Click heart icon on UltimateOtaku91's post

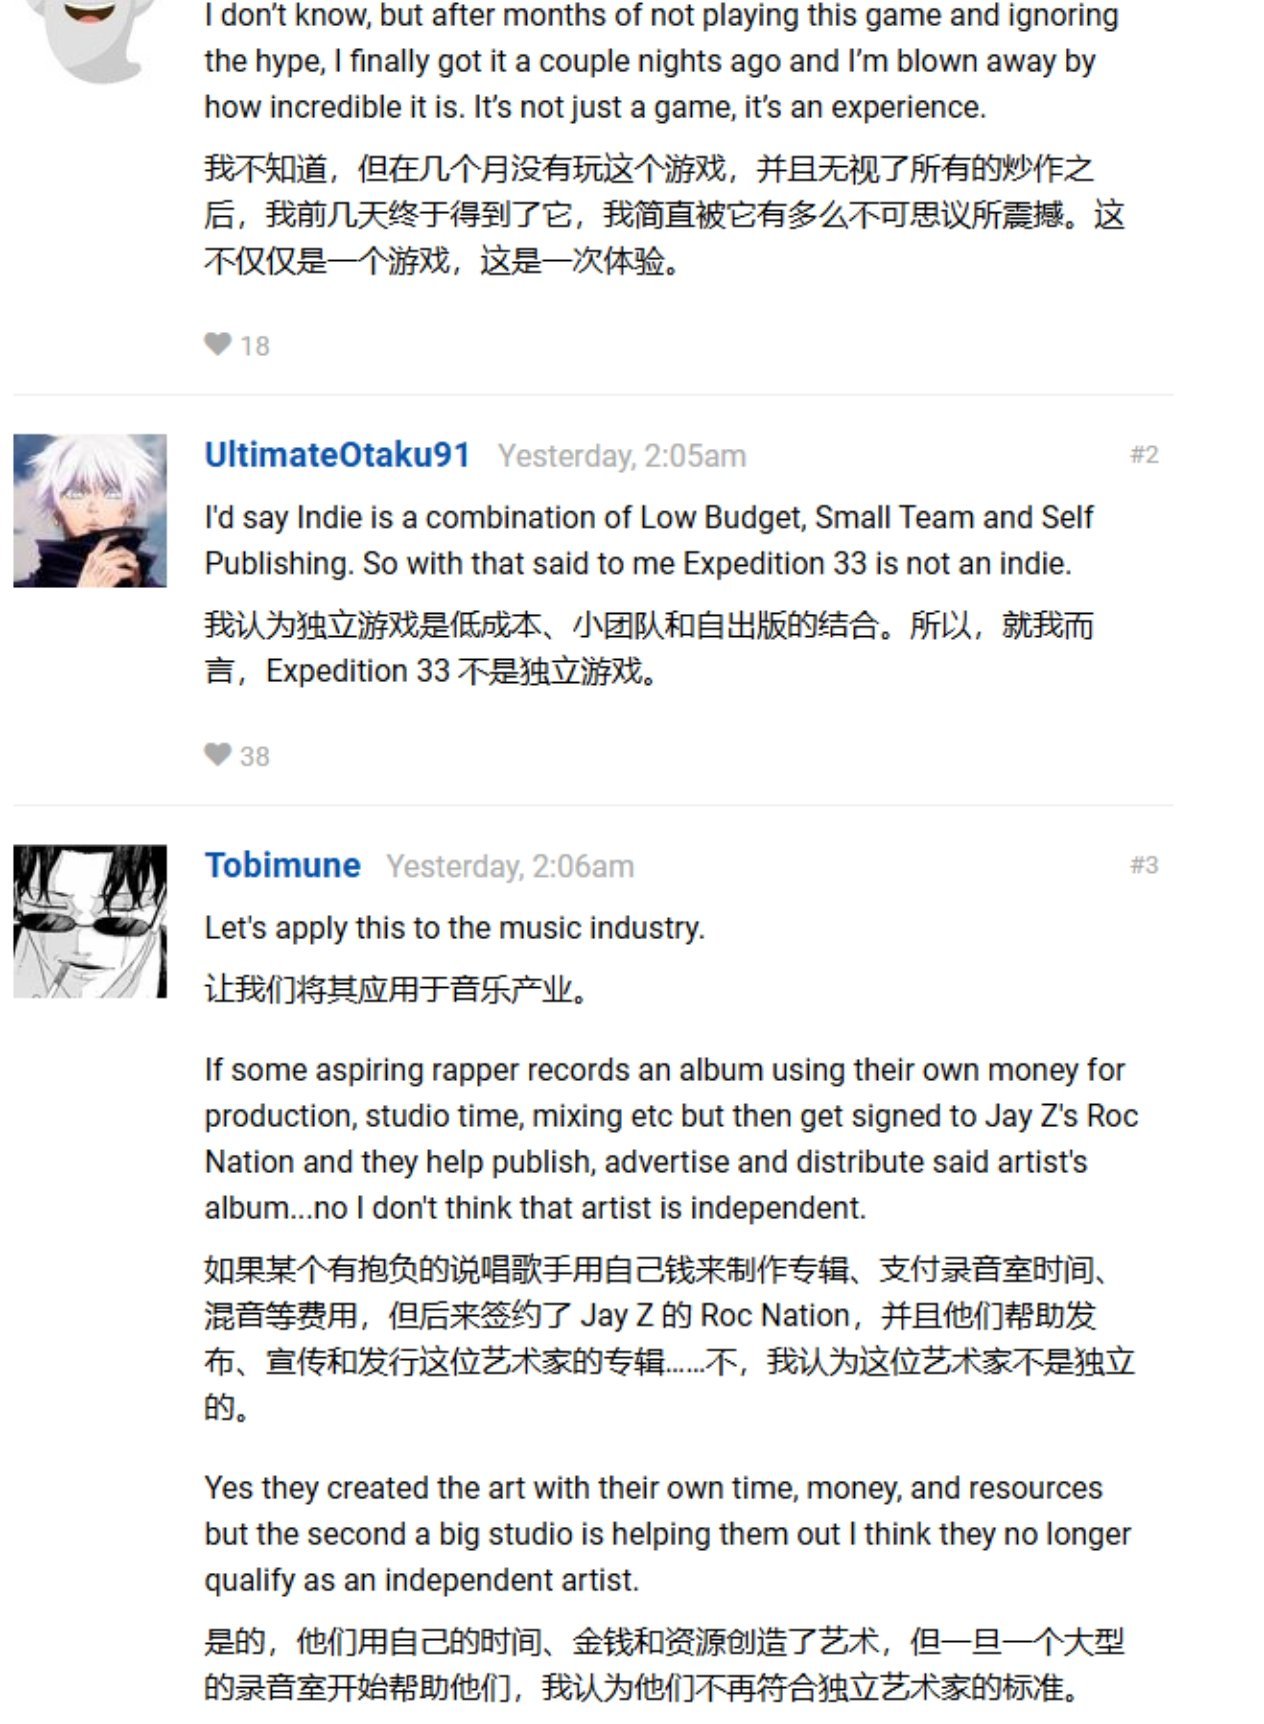point(218,754)
